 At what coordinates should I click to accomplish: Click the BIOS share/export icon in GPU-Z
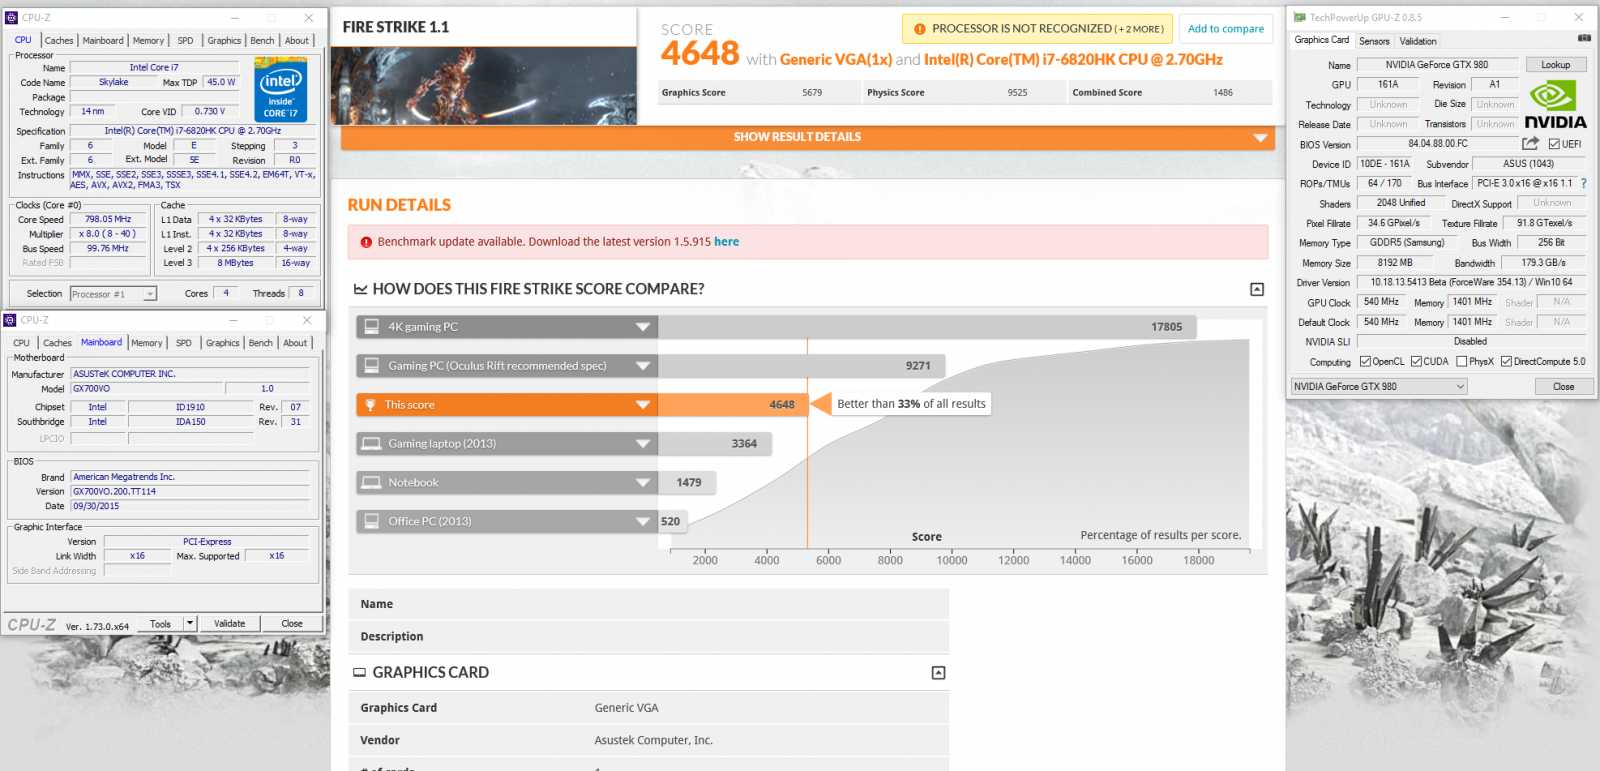tap(1530, 143)
